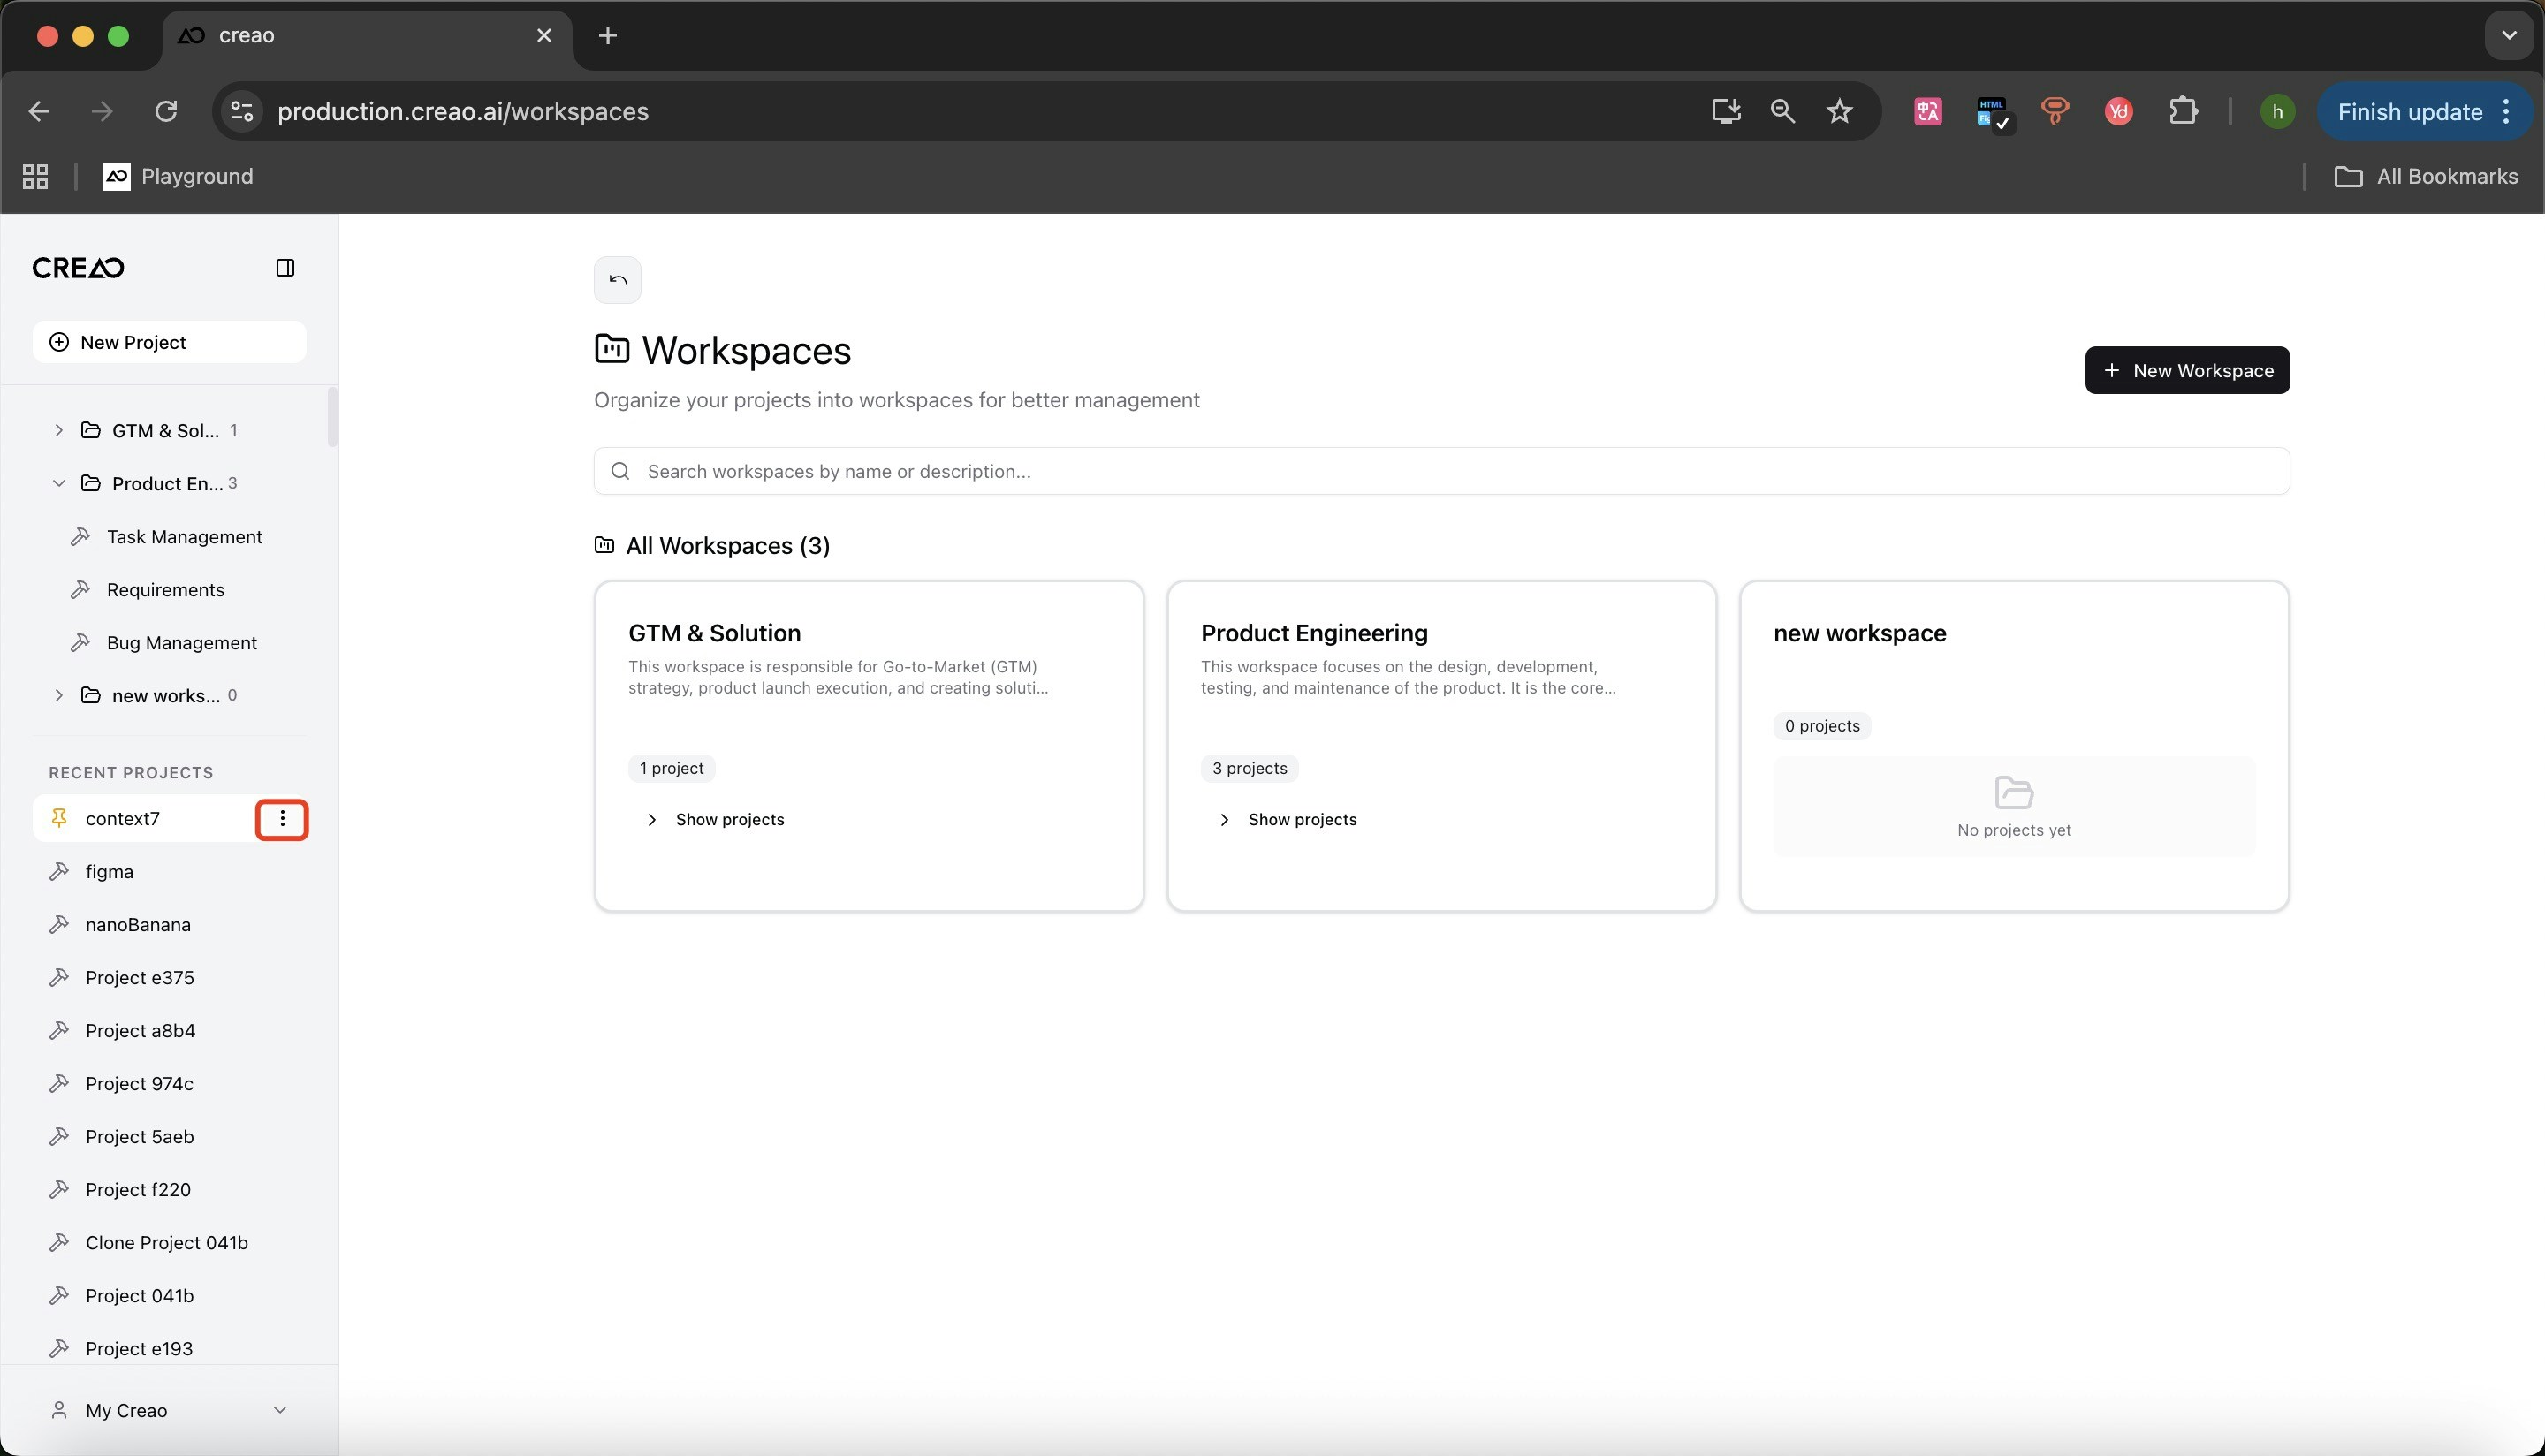Open site information icon in address bar

coord(241,111)
